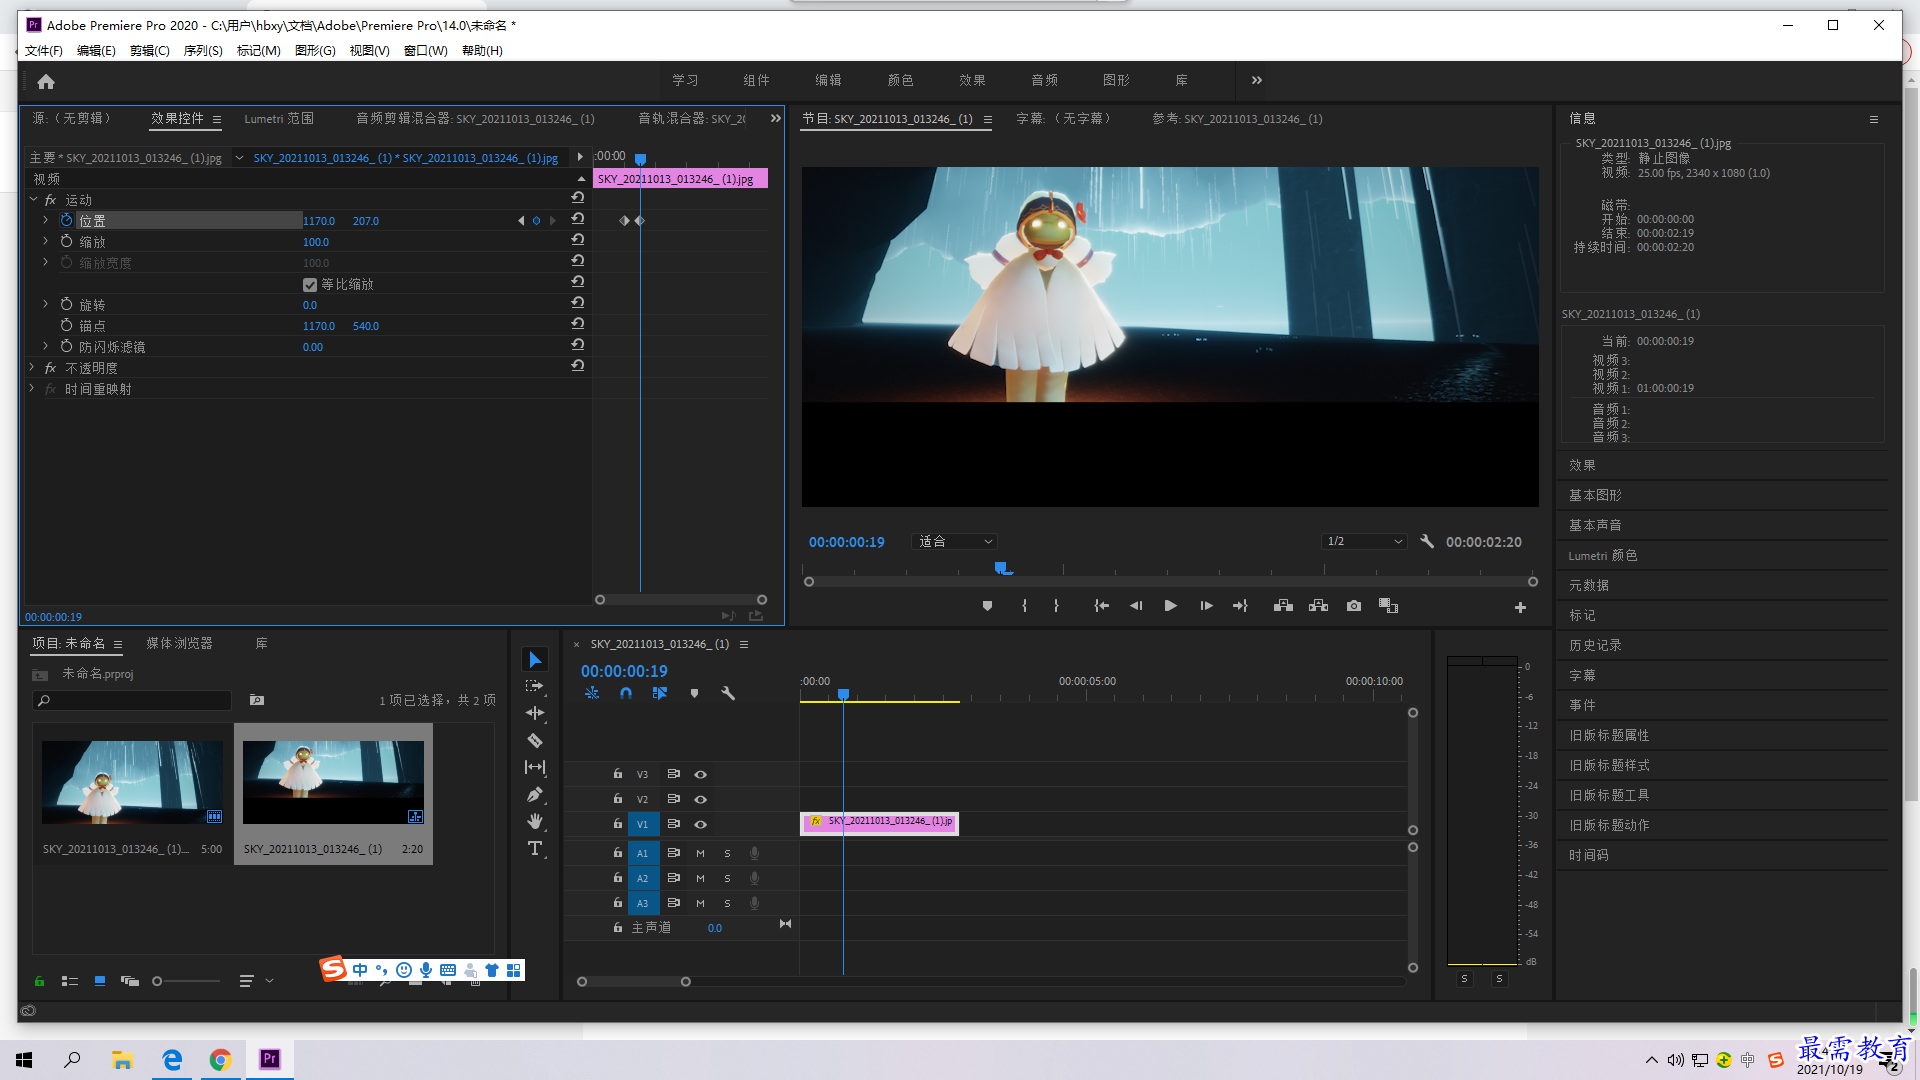Toggle V1 track output eye
The image size is (1920, 1080).
click(700, 824)
